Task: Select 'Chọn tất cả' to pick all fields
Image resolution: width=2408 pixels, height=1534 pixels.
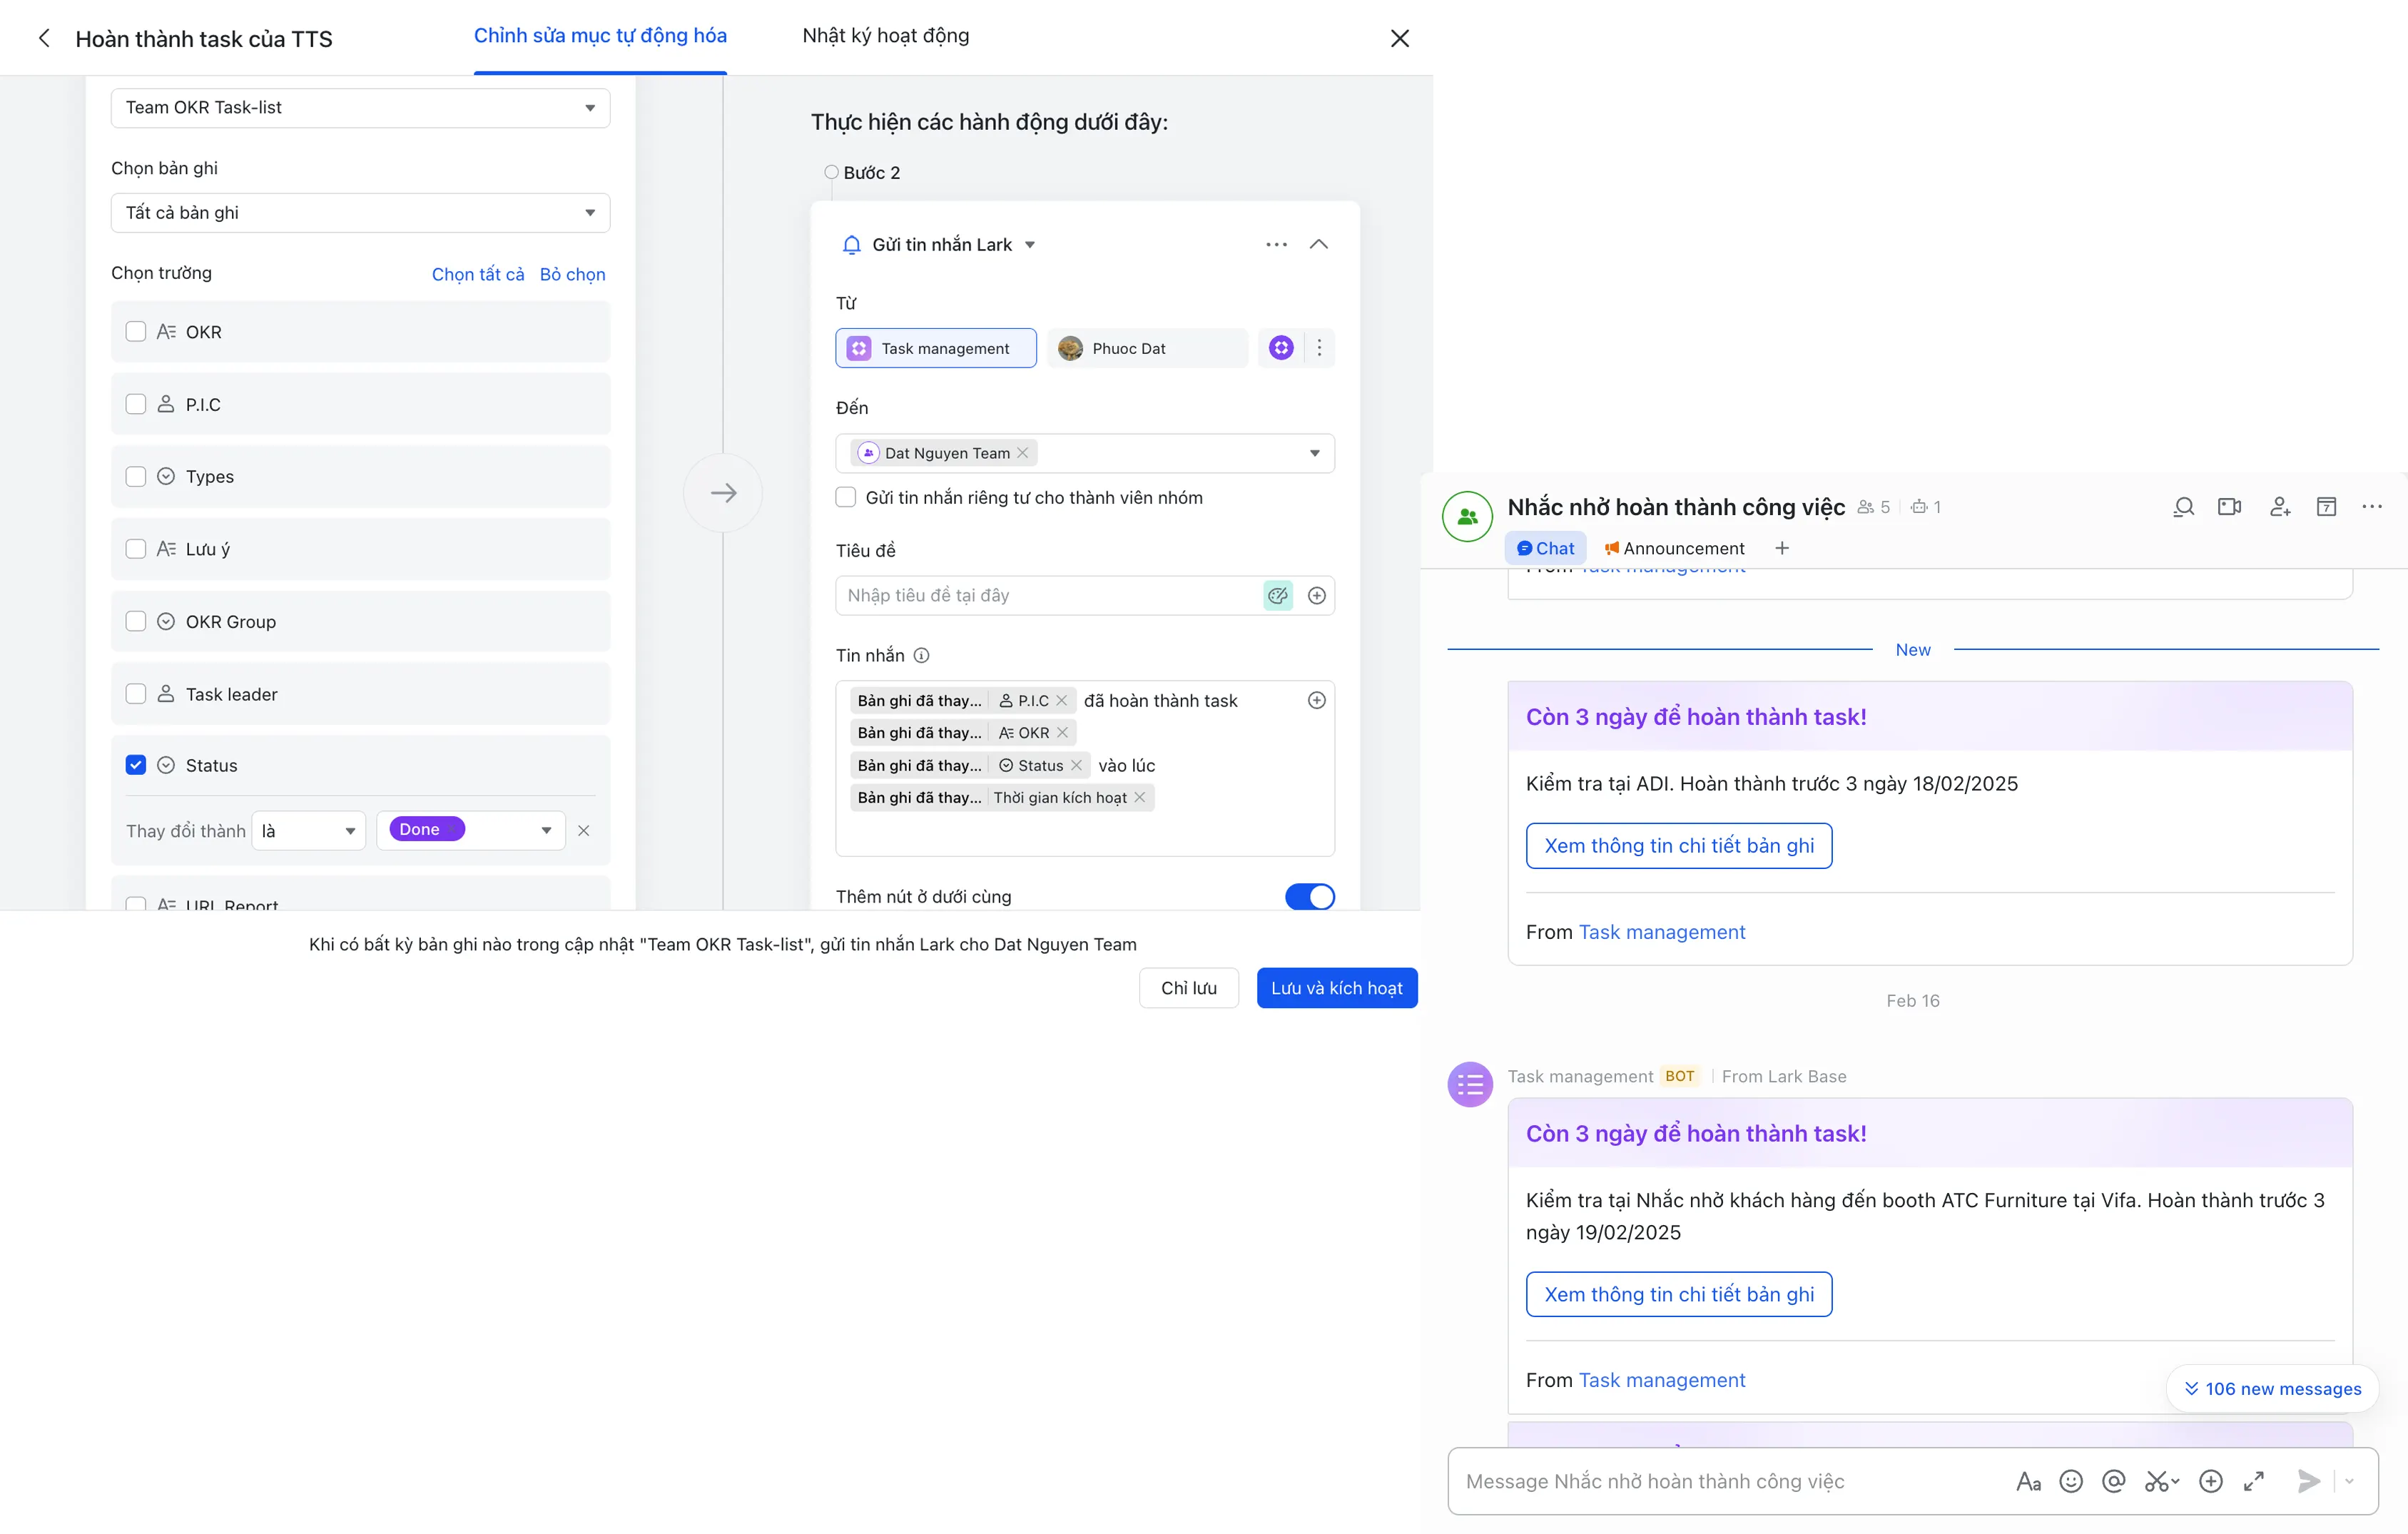Action: pos(478,273)
